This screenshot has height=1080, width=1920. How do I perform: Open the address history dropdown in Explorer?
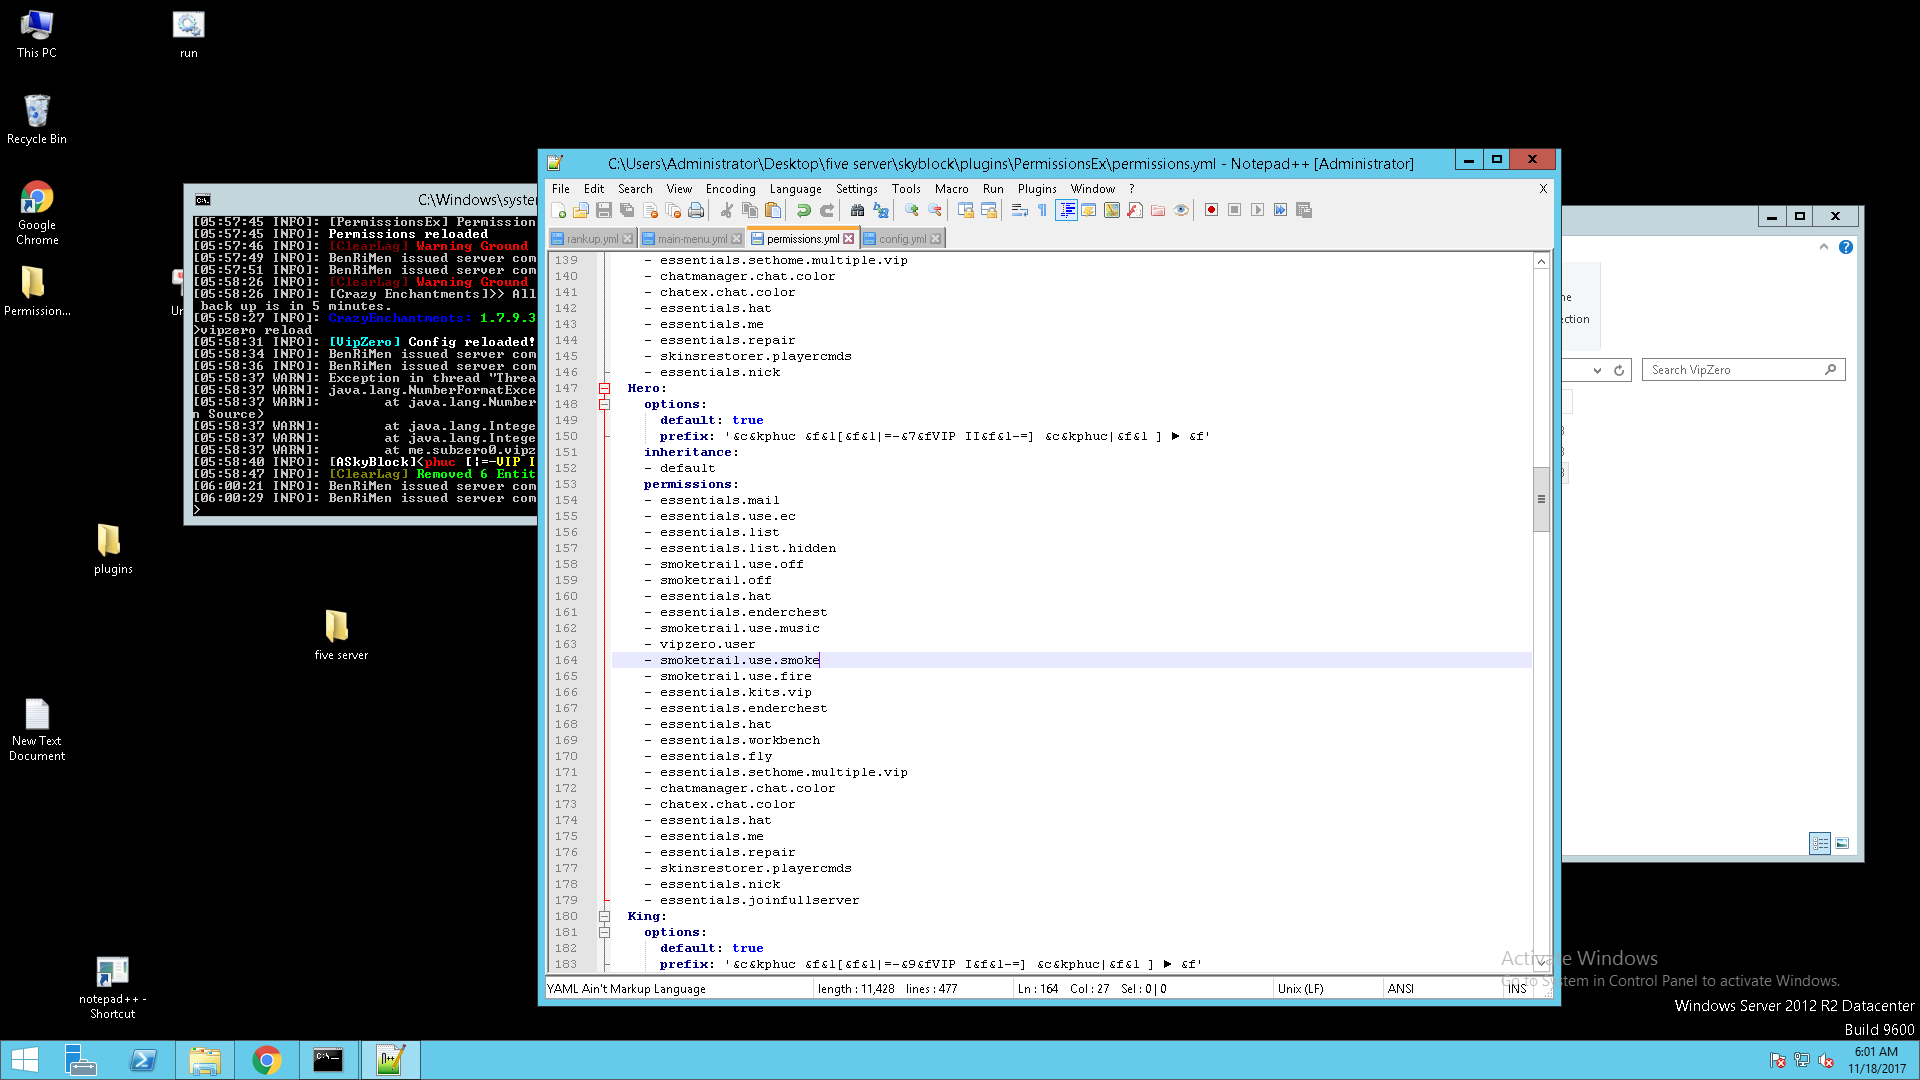pyautogui.click(x=1597, y=370)
